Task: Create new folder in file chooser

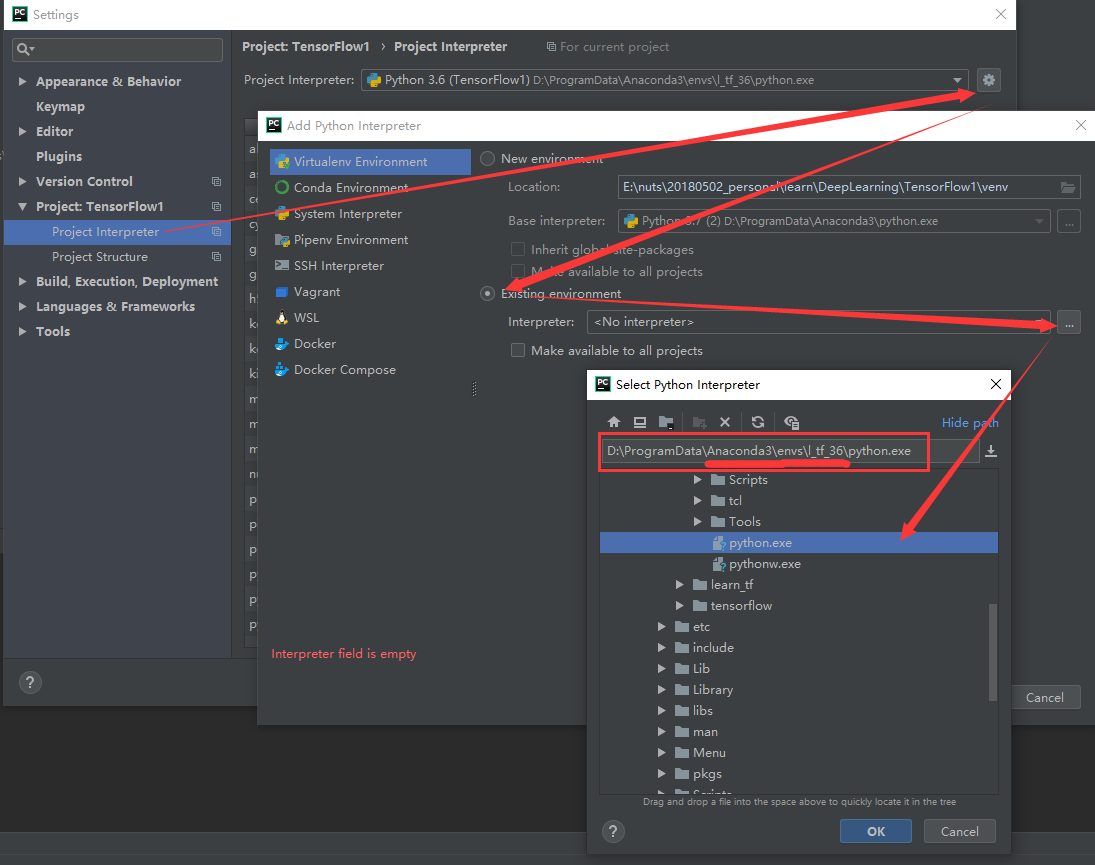Action: (x=699, y=422)
